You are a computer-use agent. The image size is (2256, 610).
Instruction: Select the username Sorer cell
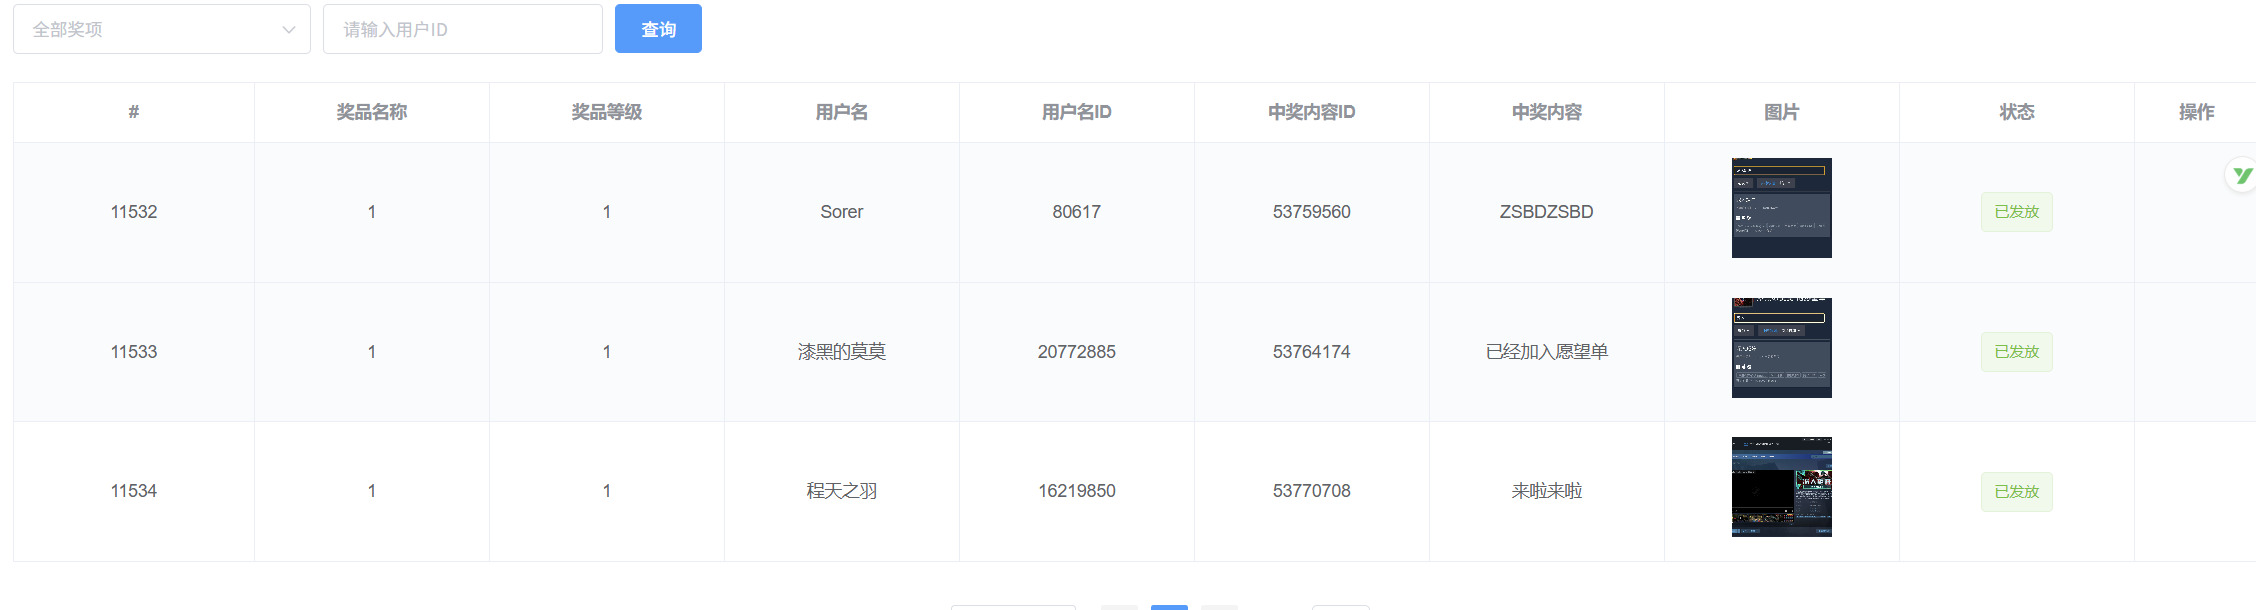pos(841,212)
